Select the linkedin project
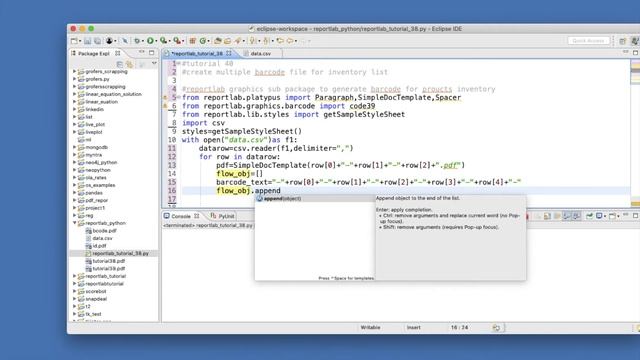 (x=94, y=109)
